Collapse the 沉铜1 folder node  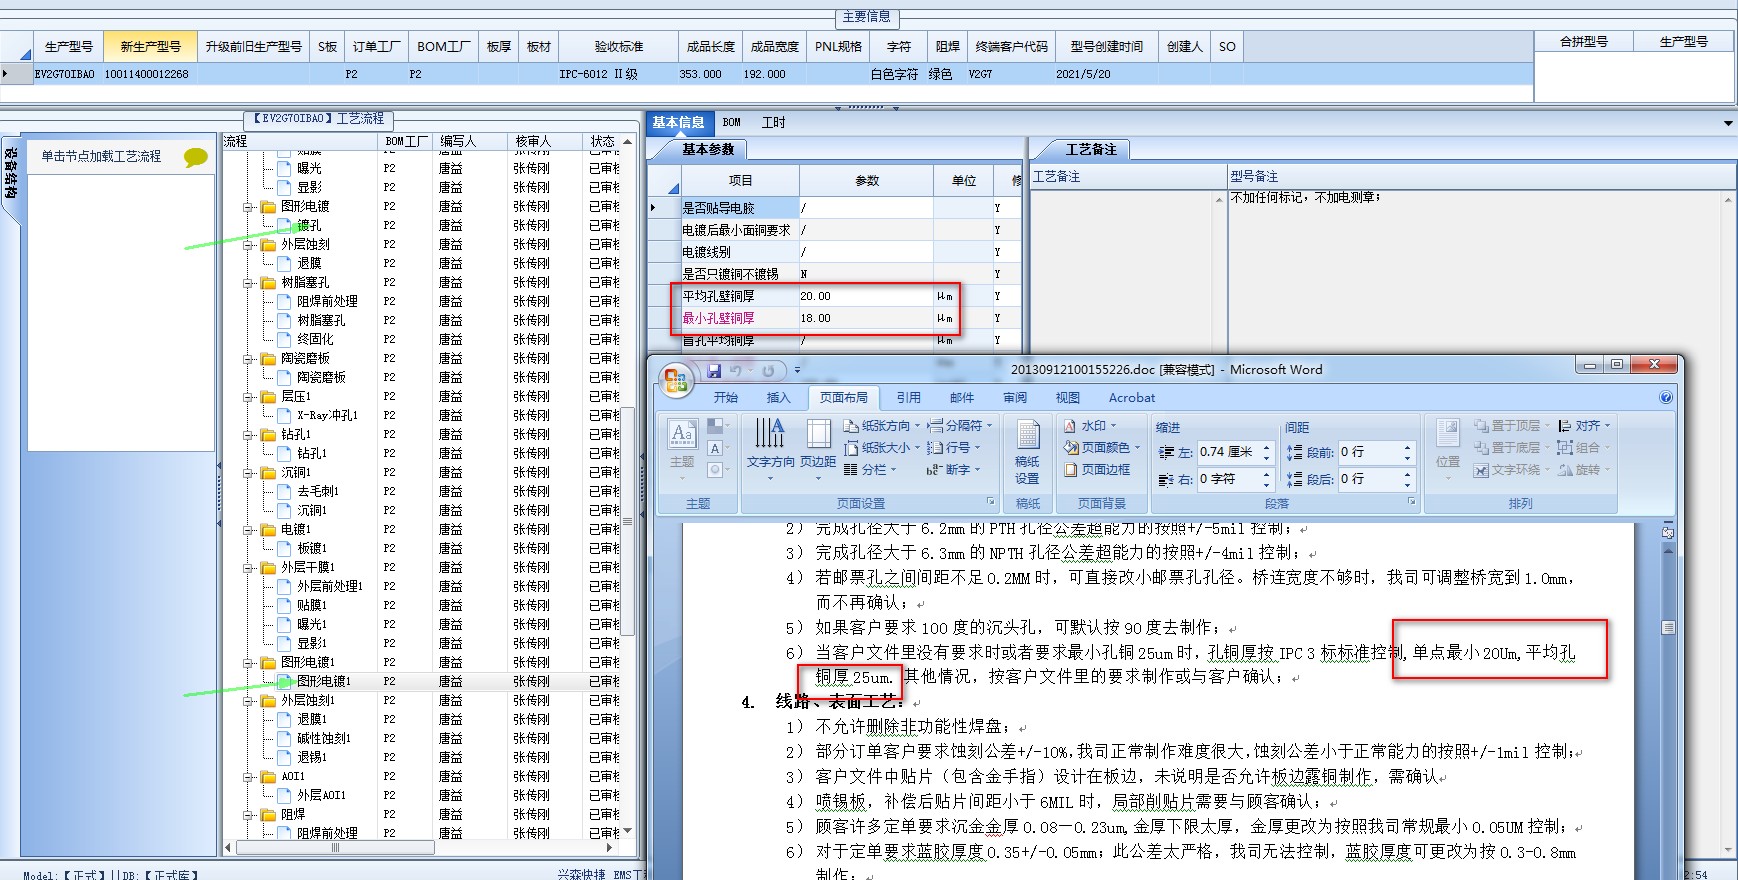(x=247, y=473)
